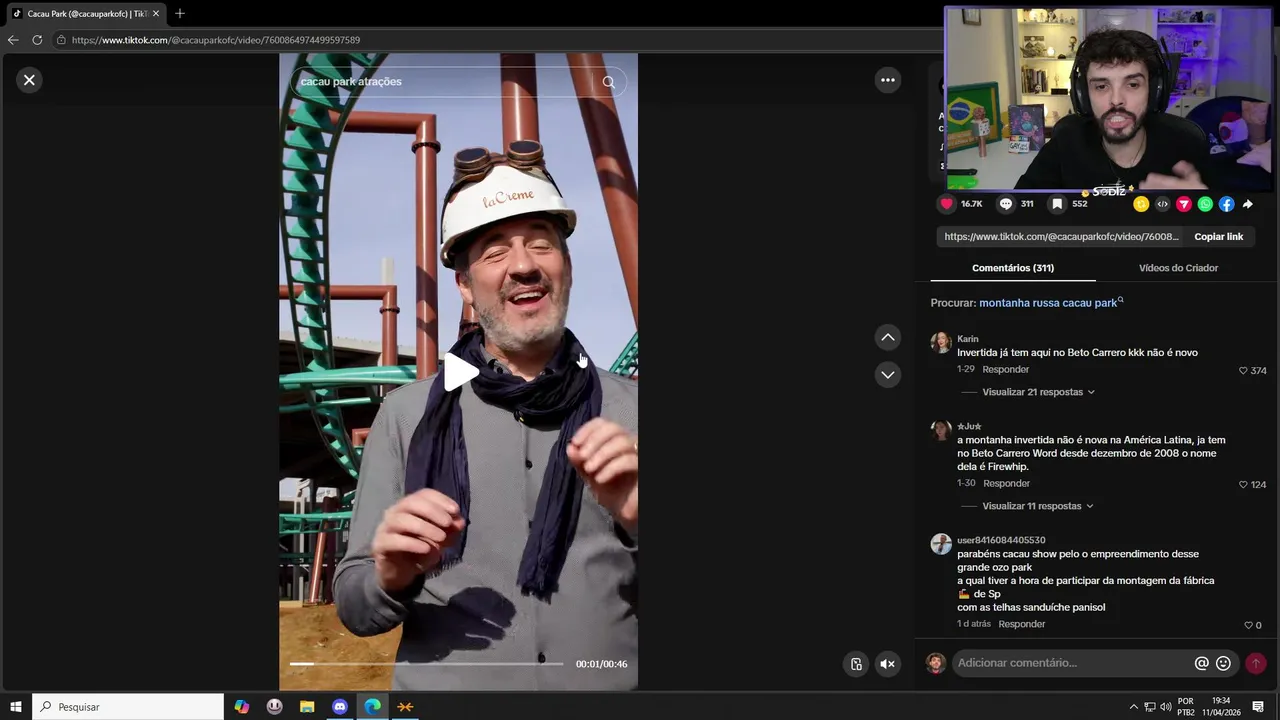1280x720 pixels.
Task: Go to next video with down arrow
Action: (888, 375)
